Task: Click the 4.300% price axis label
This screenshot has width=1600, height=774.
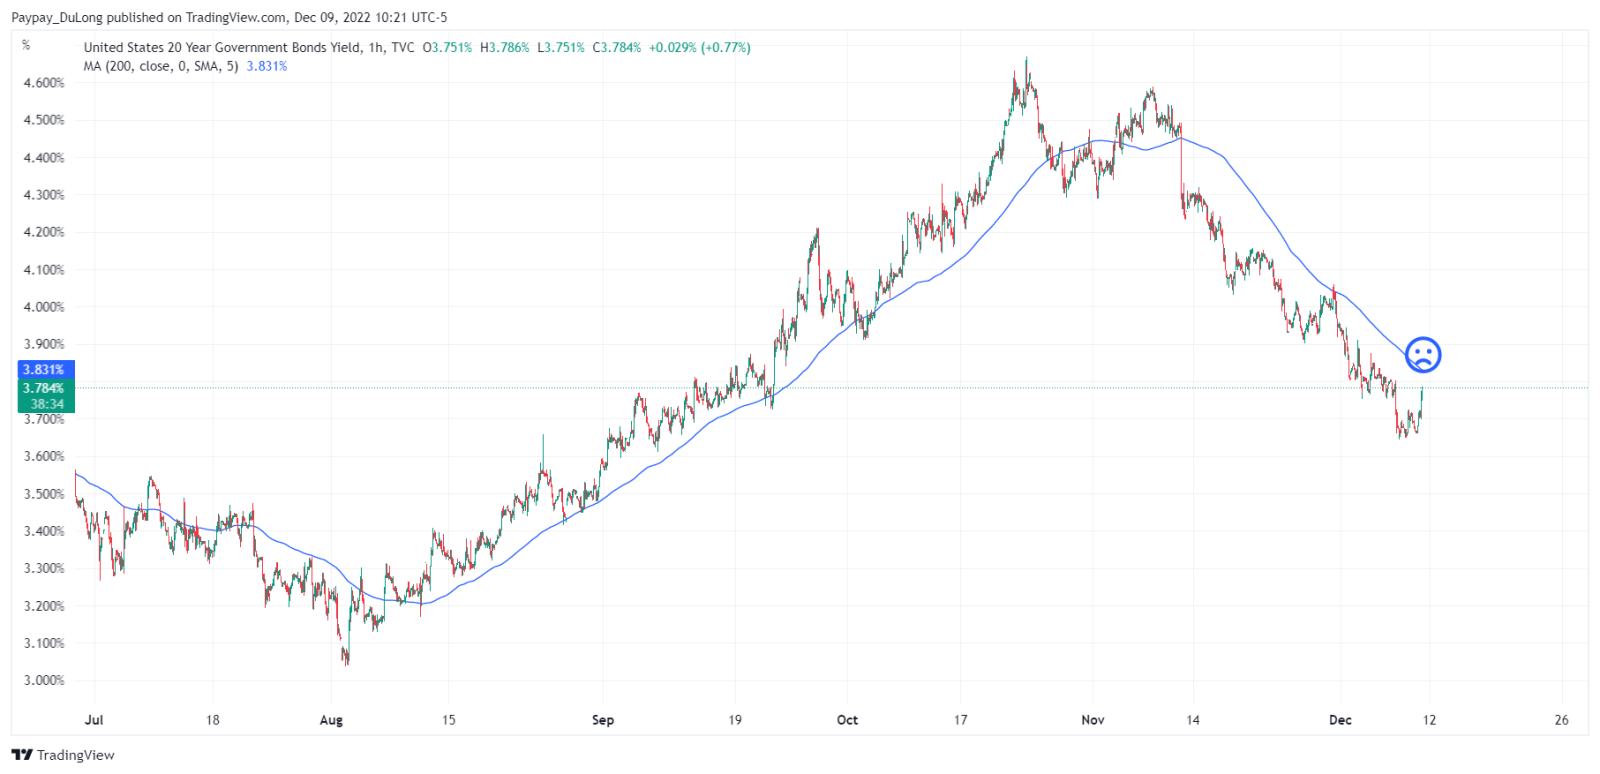Action: [44, 195]
